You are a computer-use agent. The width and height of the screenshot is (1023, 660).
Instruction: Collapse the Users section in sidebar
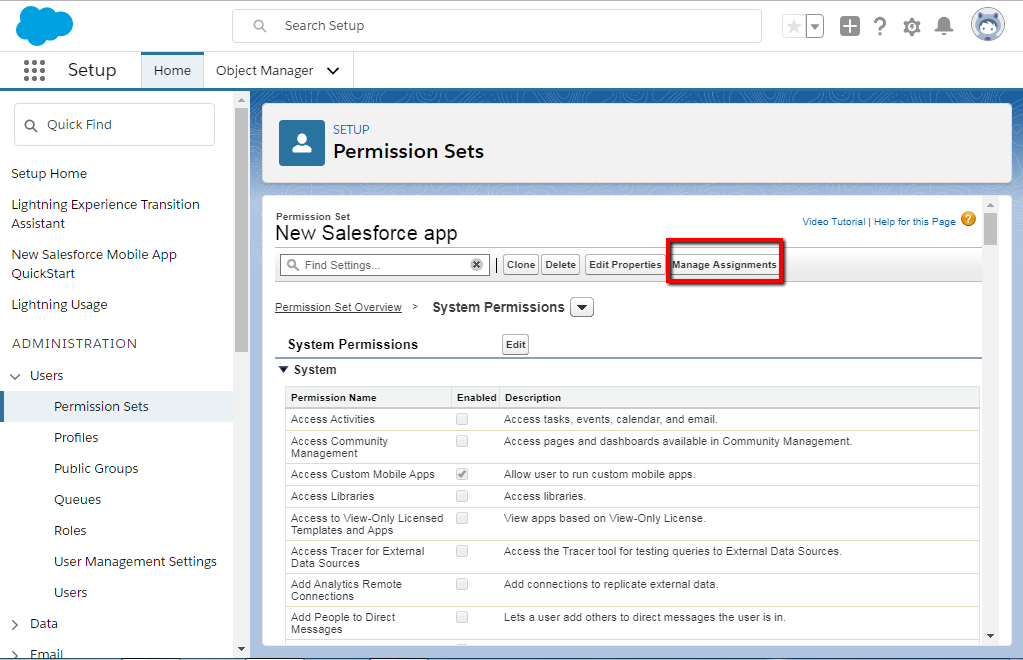[16, 376]
